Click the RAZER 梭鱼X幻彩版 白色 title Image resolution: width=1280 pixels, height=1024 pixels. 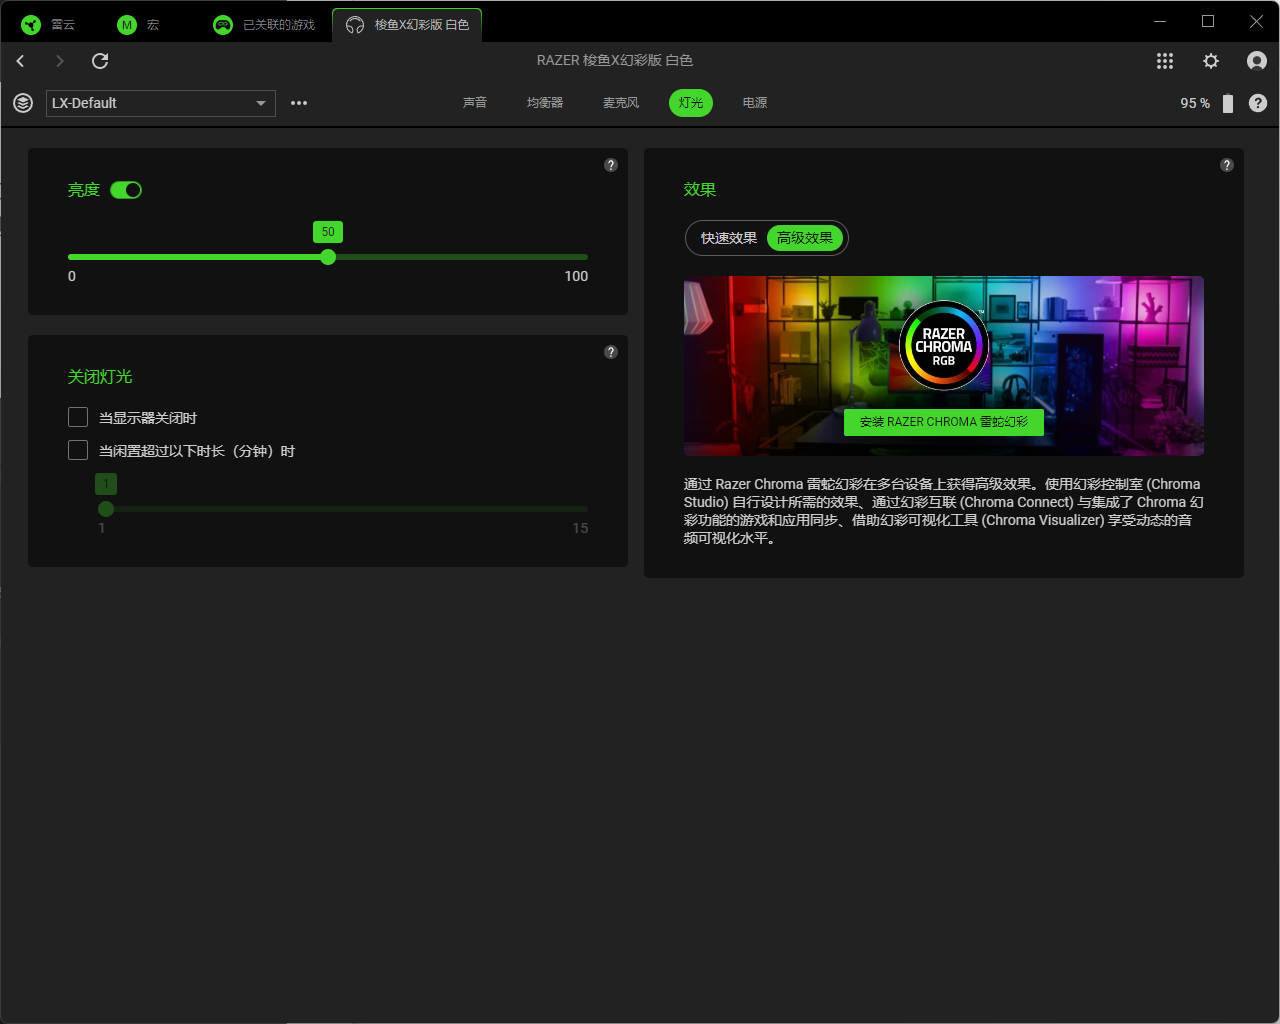615,61
